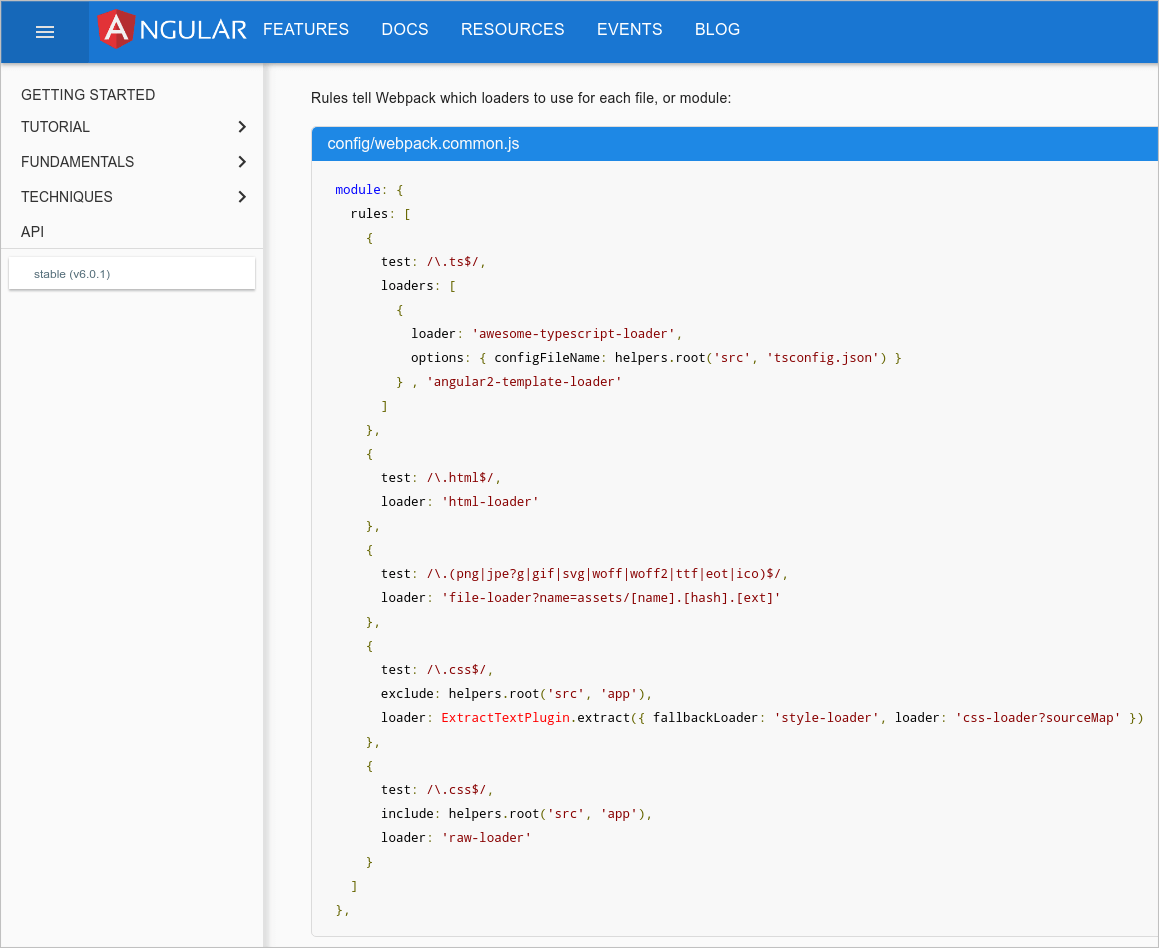Select GETTING STARTED in the sidebar
This screenshot has width=1159, height=948.
[88, 95]
